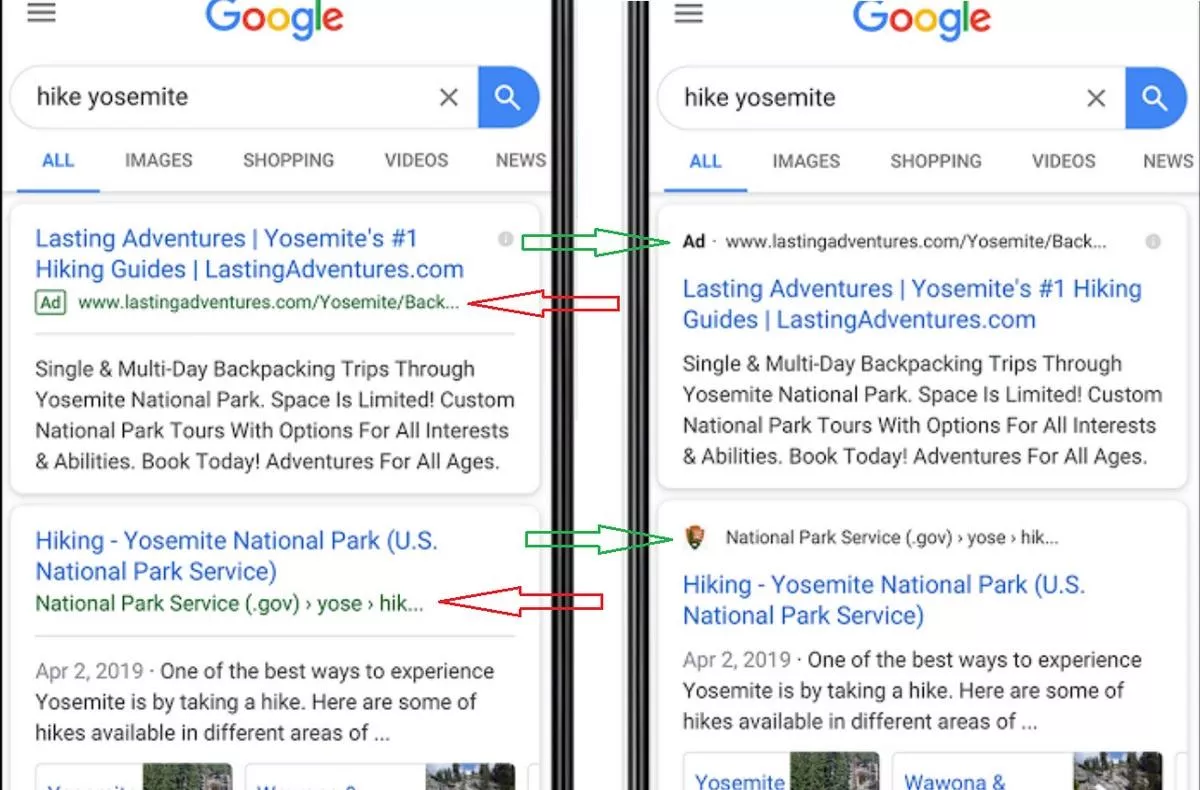The image size is (1200, 790).
Task: Click the green Ad badge on left result
Action: (51, 302)
